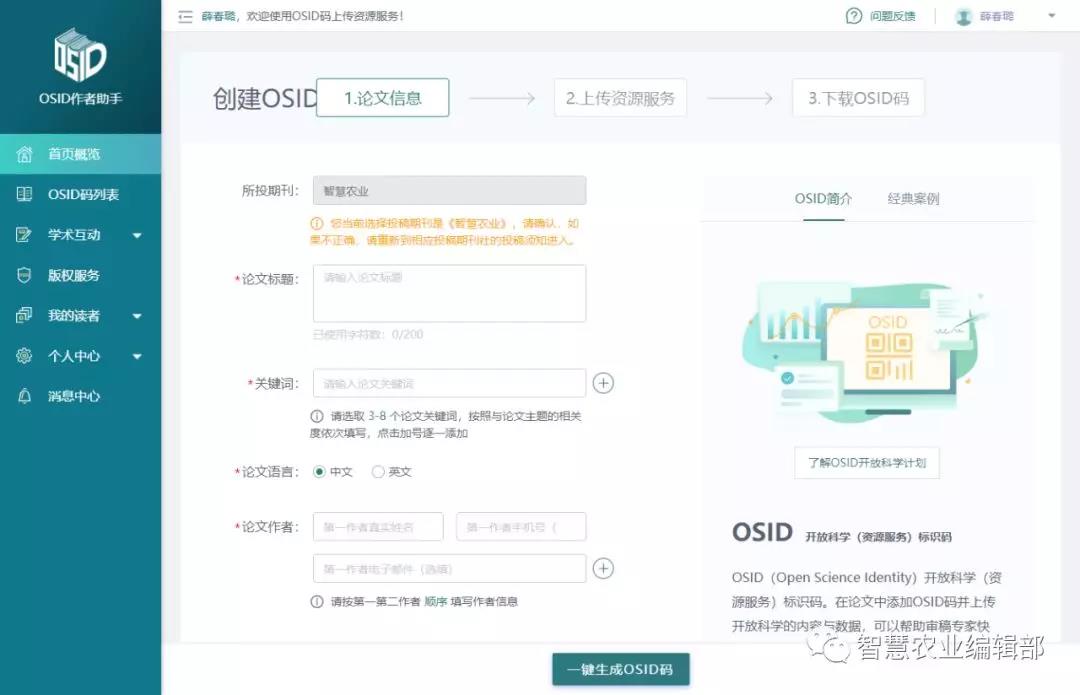Switch to the 经典案例 tab

tap(913, 199)
